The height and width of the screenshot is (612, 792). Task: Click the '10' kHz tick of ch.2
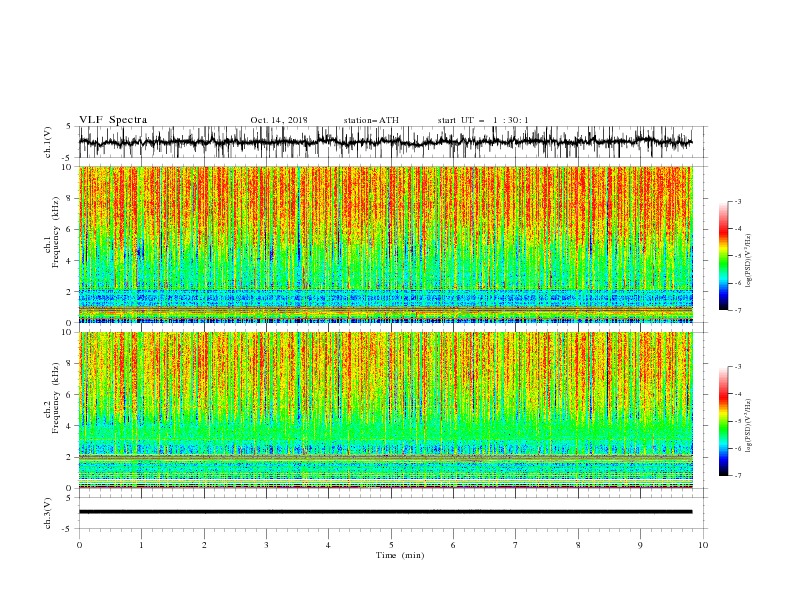(68, 332)
